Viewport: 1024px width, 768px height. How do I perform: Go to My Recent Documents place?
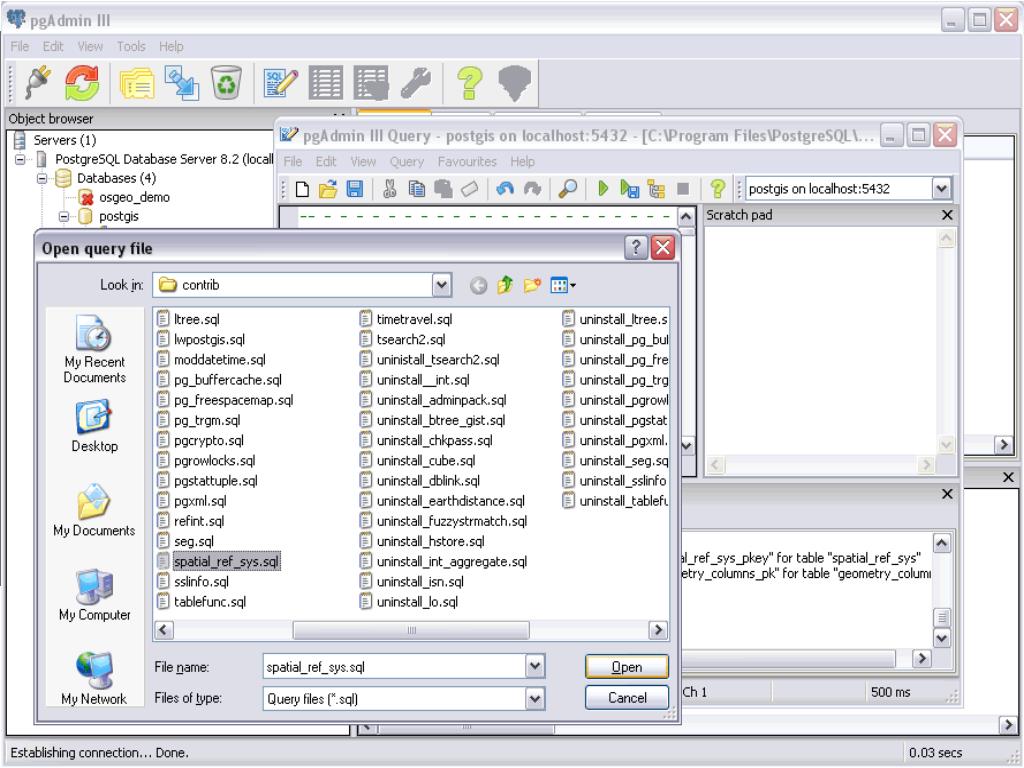point(95,349)
